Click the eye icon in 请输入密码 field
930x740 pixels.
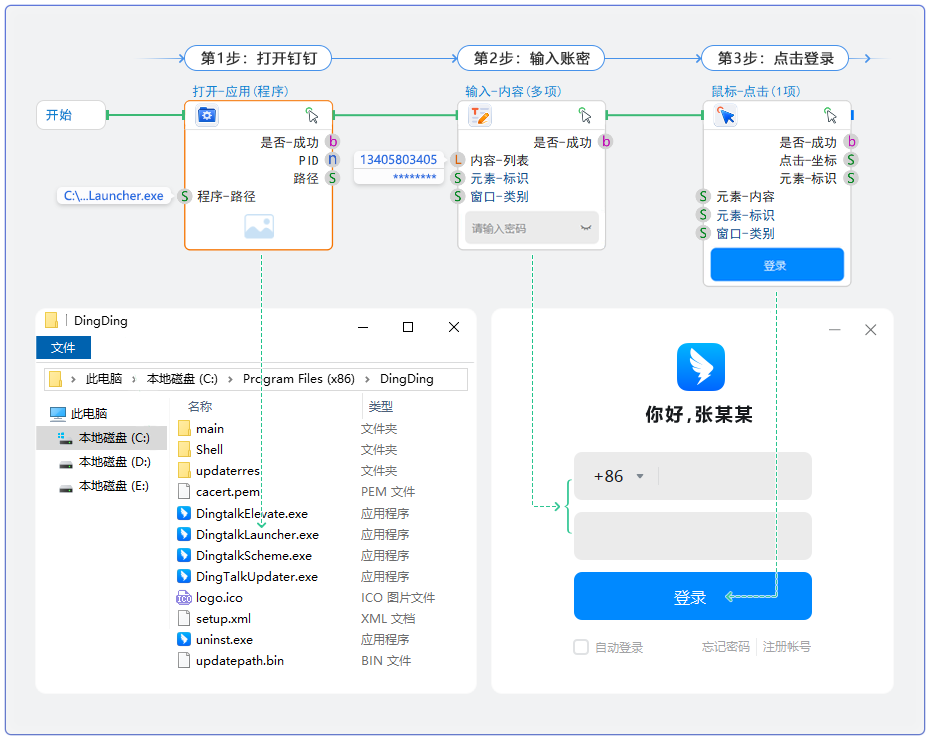[x=586, y=228]
